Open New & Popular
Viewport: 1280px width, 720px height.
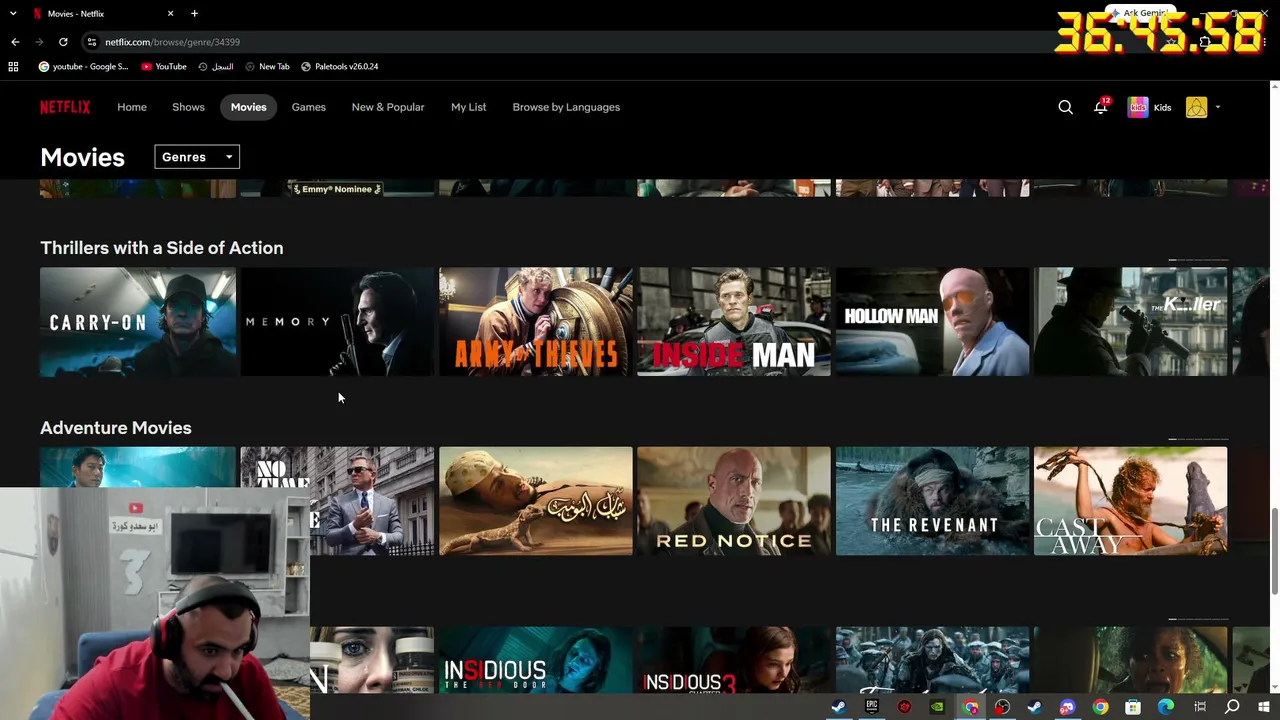pos(388,107)
